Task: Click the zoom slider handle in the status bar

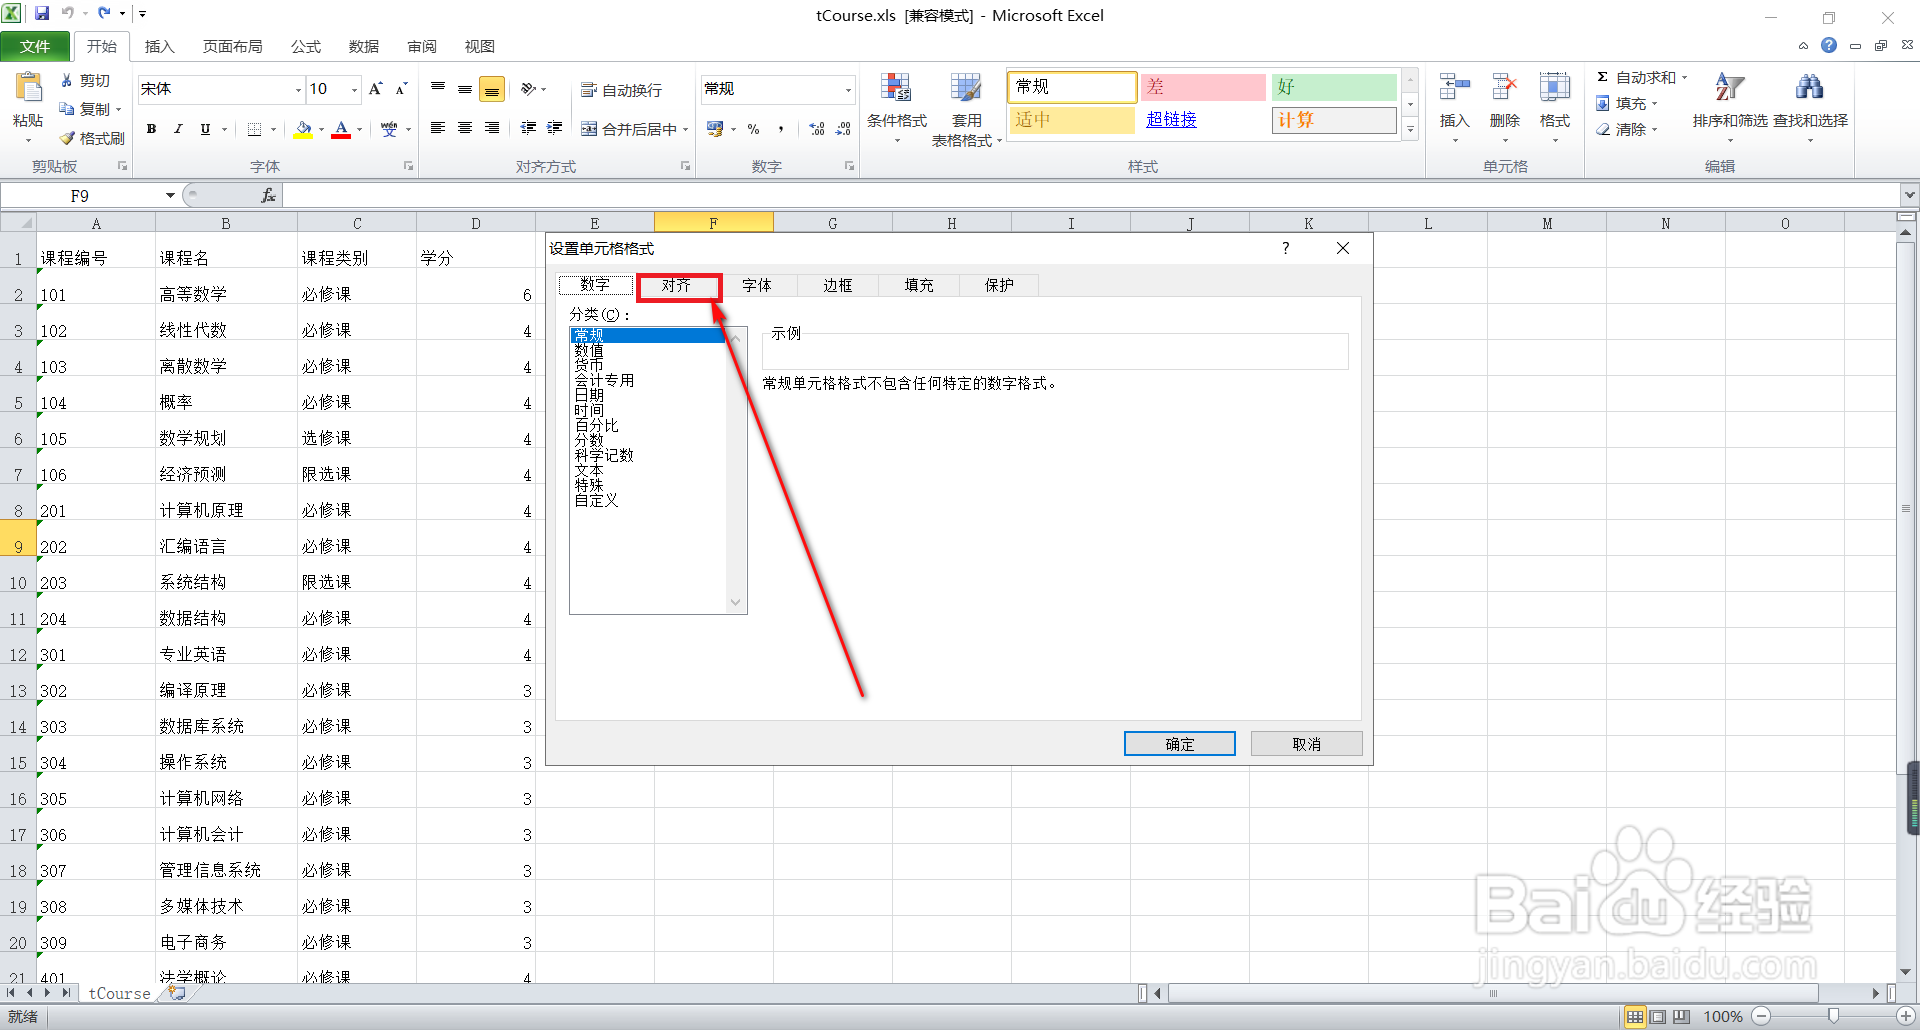Action: pos(1833,1017)
